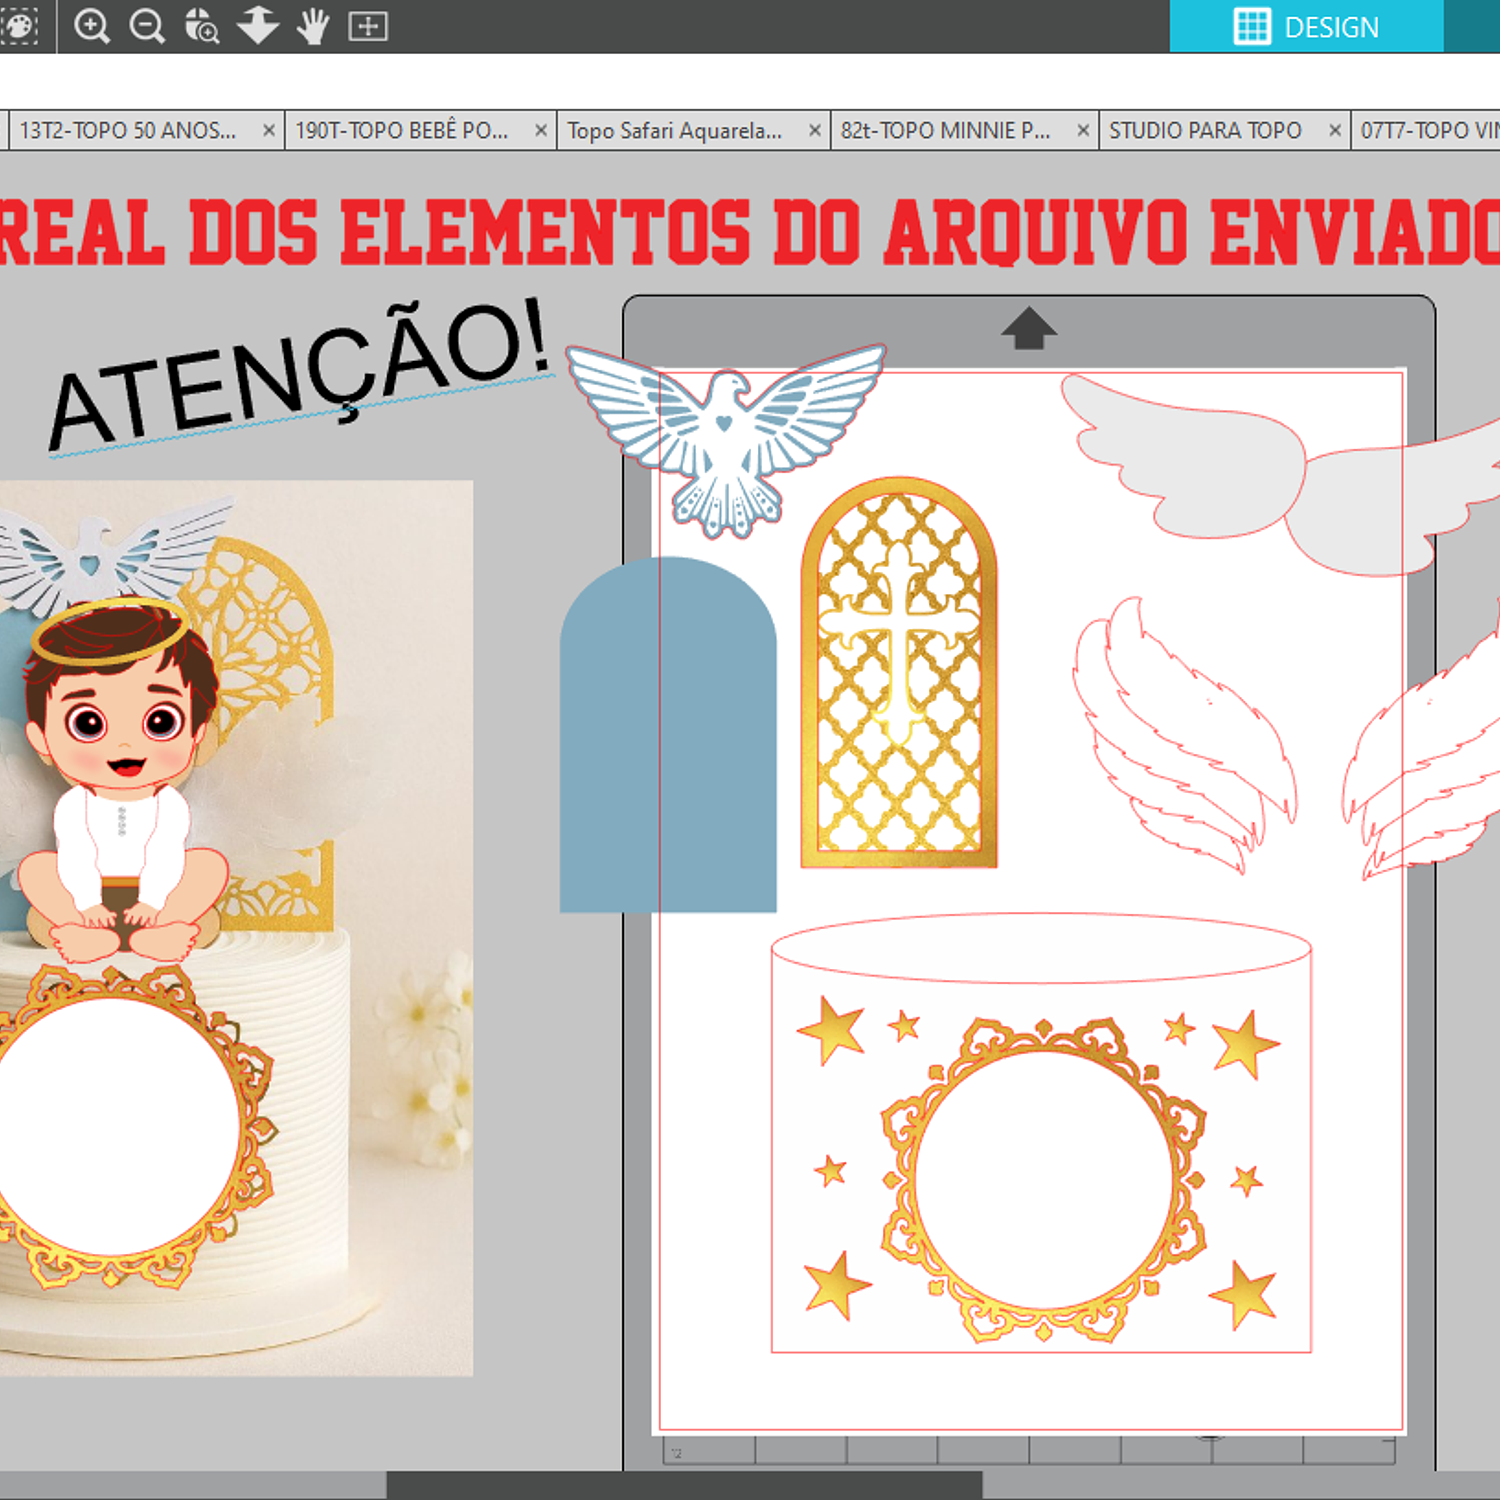Close the STUDIO PARA TOPO tab
The width and height of the screenshot is (1500, 1500).
1334,131
